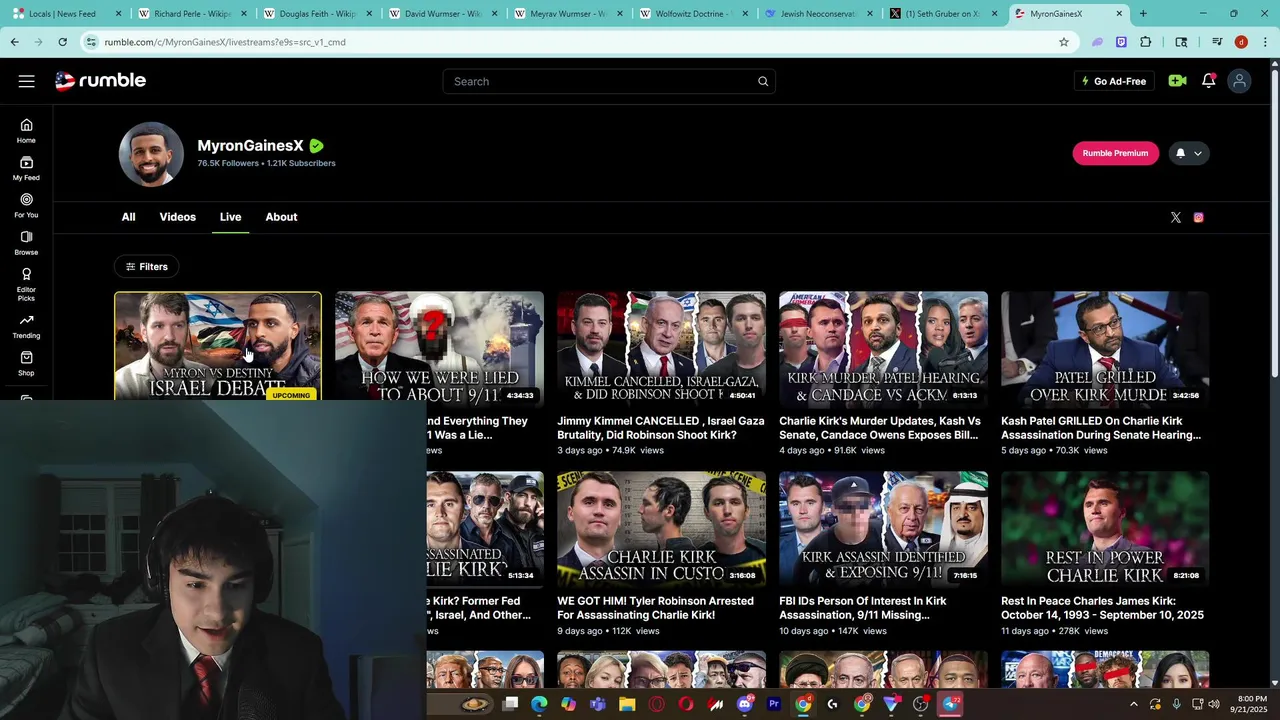This screenshot has width=1280, height=720.
Task: Open Trending in sidebar
Action: pos(26,326)
